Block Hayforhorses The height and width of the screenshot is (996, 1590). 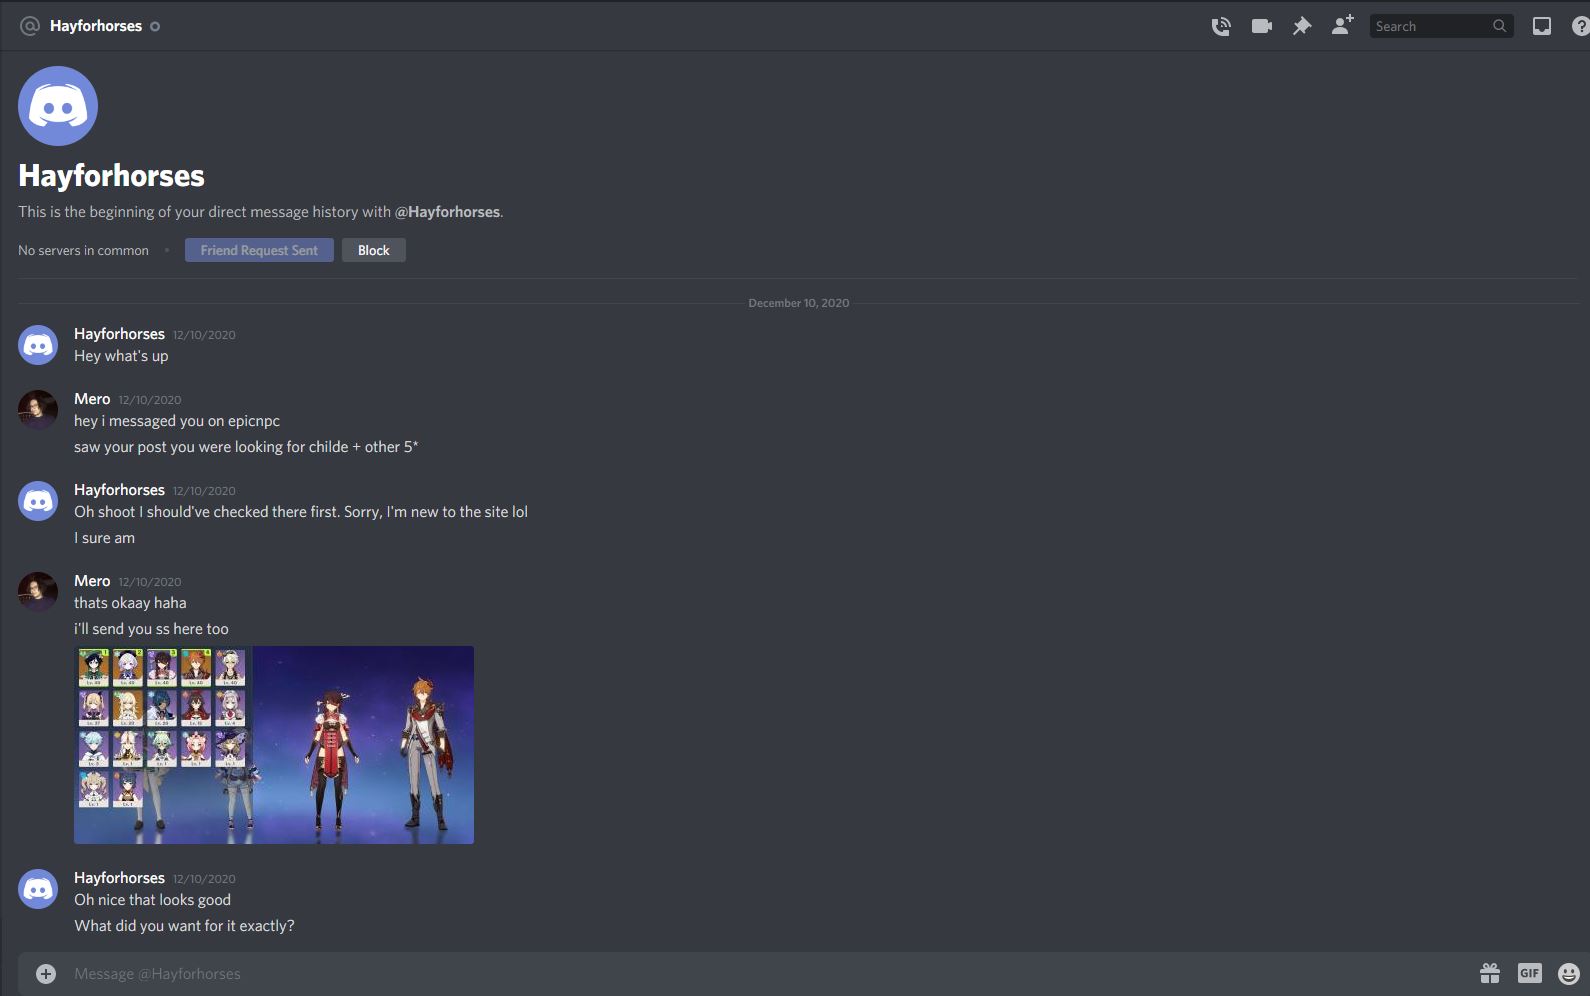(x=374, y=250)
